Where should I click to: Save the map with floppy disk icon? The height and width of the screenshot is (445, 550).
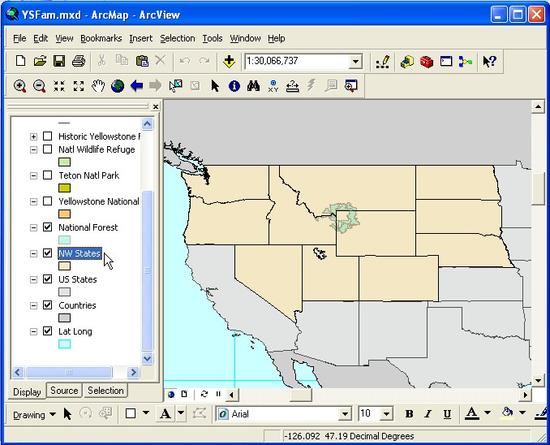59,61
